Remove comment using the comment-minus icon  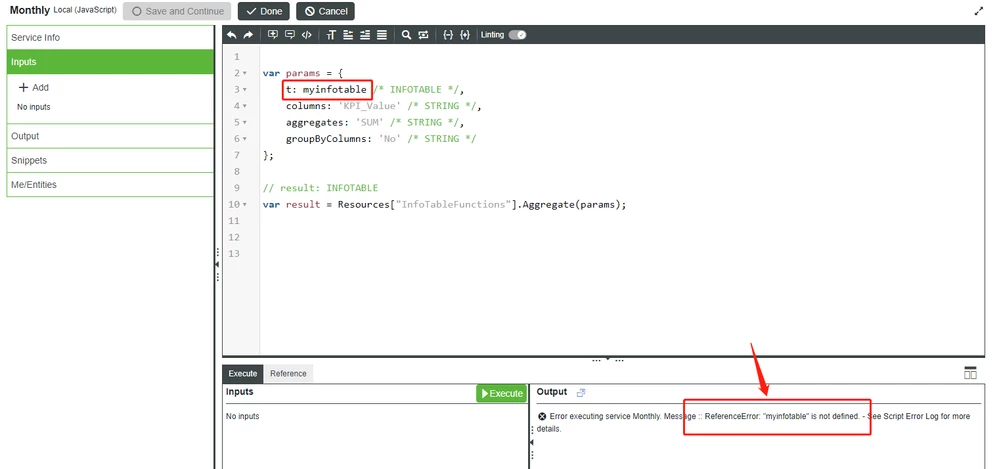click(290, 35)
